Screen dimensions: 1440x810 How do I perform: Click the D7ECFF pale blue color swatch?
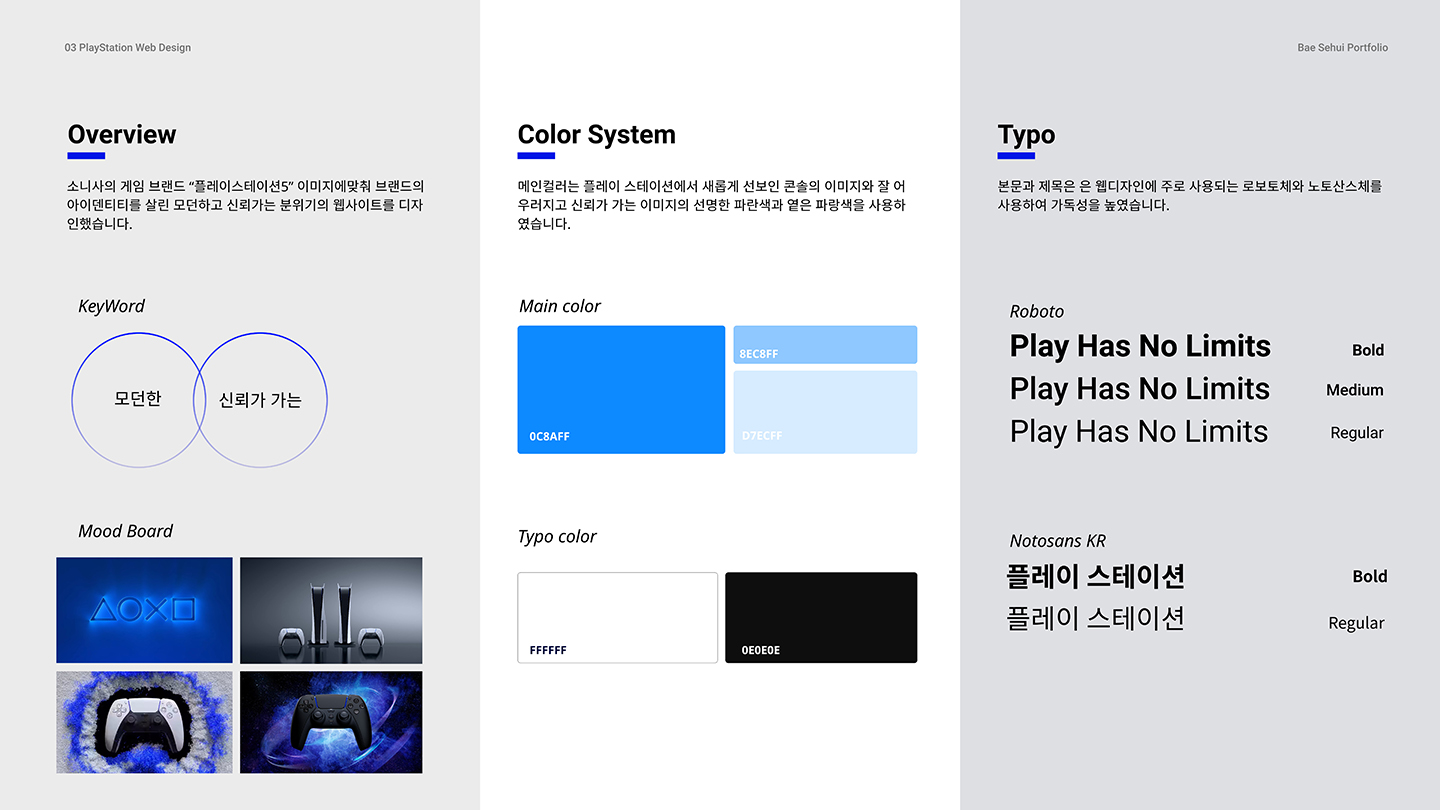[825, 411]
